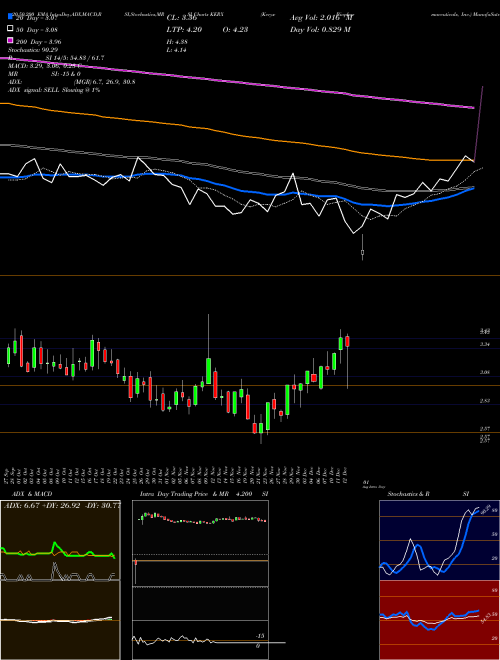Viewport: 500px width, 660px height.
Task: Click the last red candle on price chart
Action: click(347, 341)
